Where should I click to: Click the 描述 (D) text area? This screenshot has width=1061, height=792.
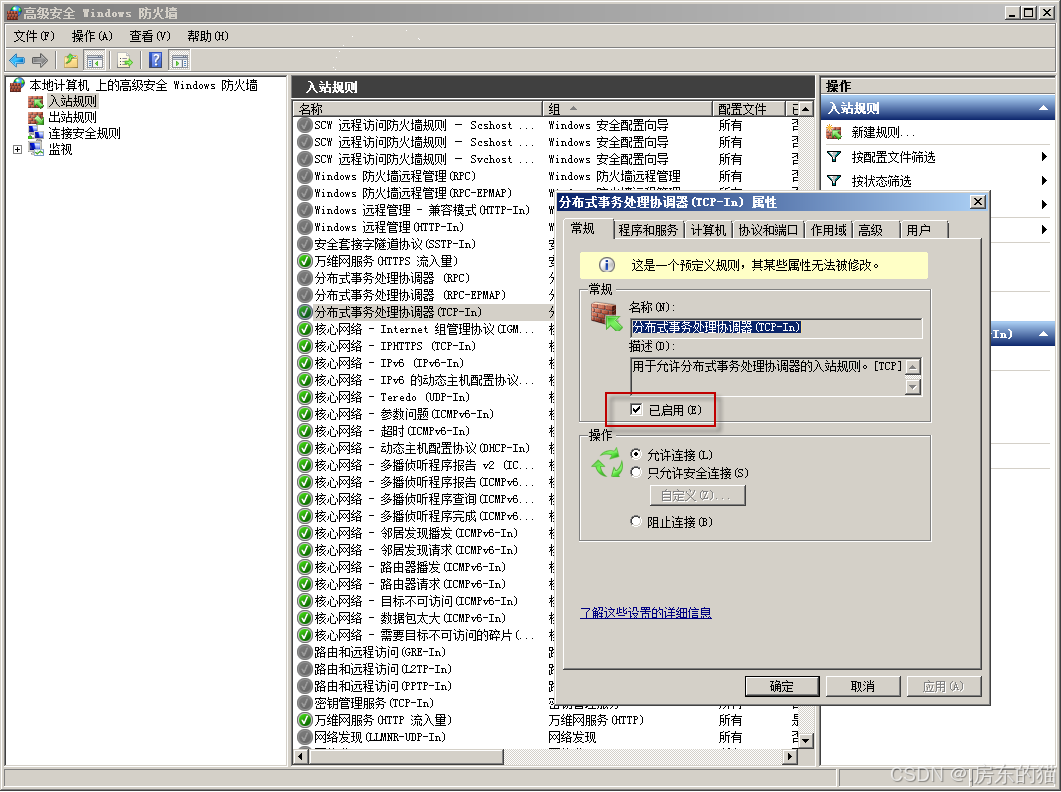click(768, 377)
